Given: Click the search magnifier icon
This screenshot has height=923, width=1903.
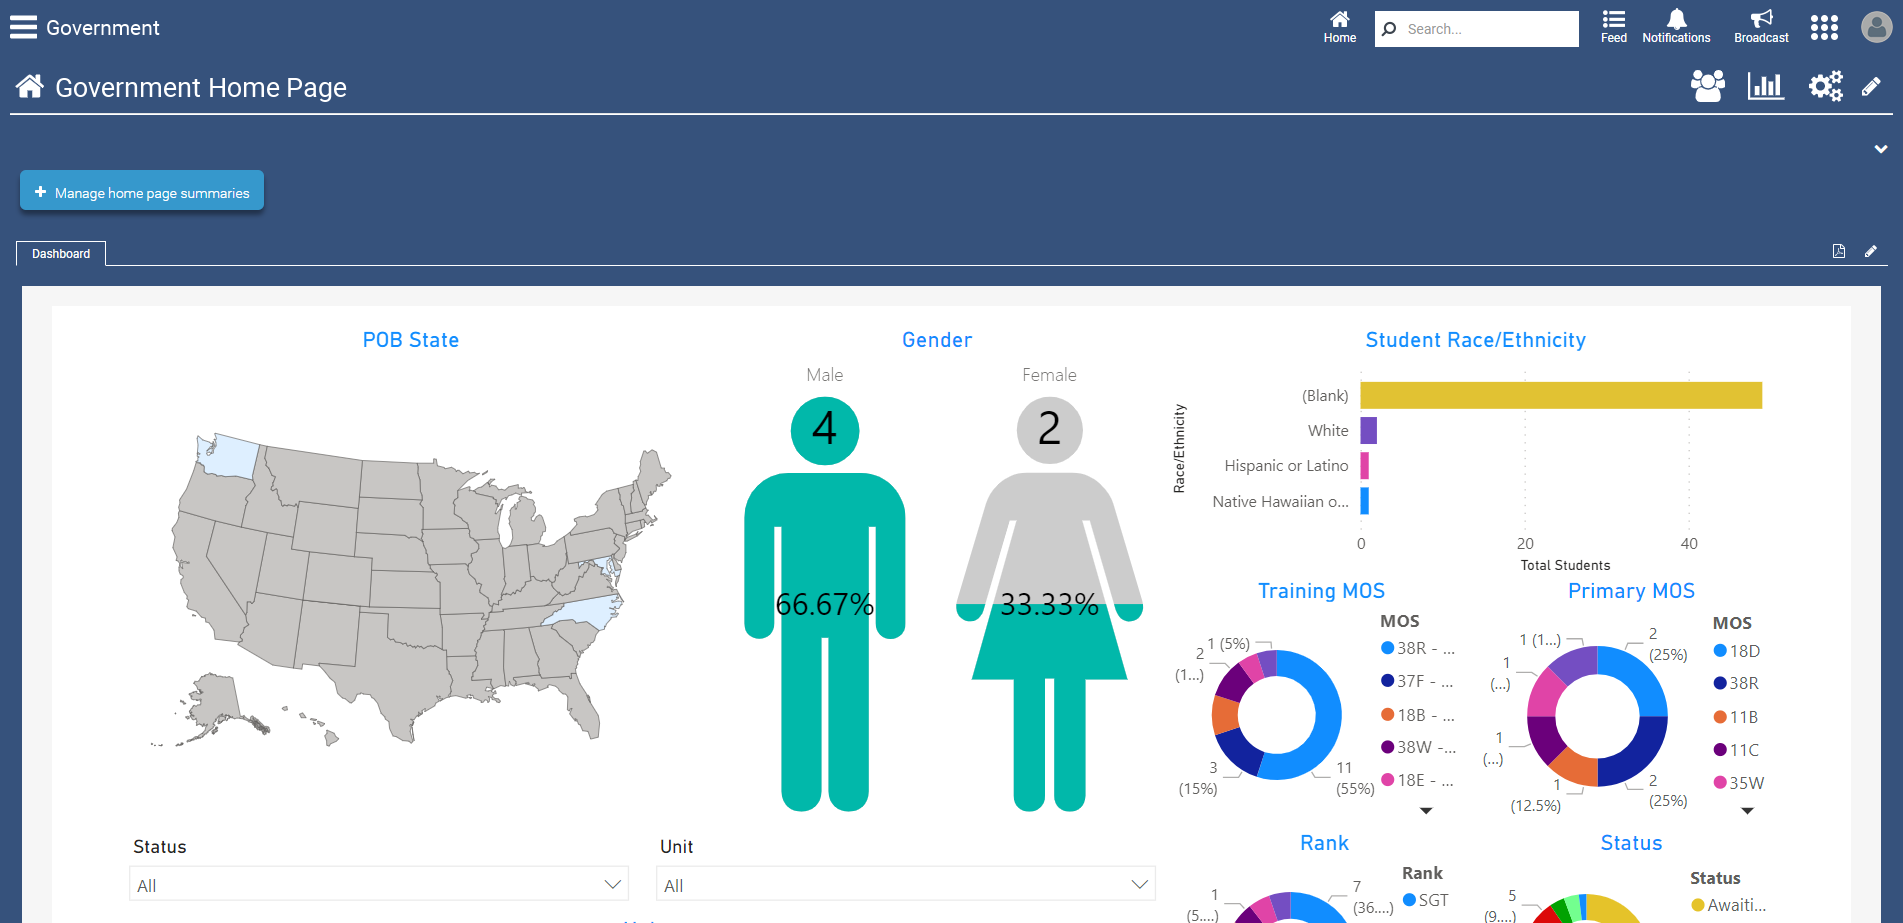Looking at the screenshot, I should pyautogui.click(x=1389, y=29).
